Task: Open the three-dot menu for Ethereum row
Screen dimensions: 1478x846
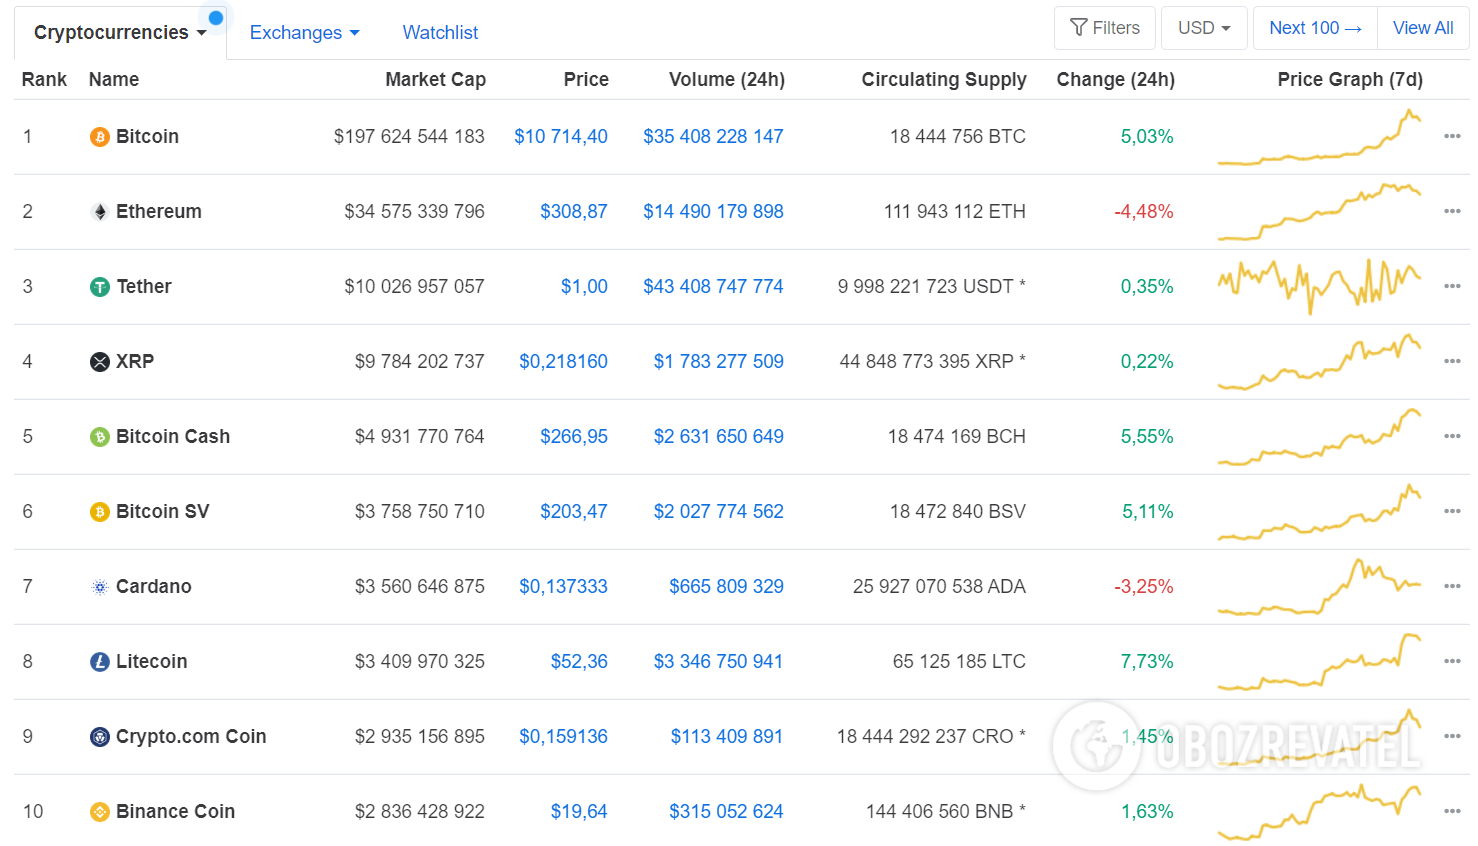Action: 1452,211
